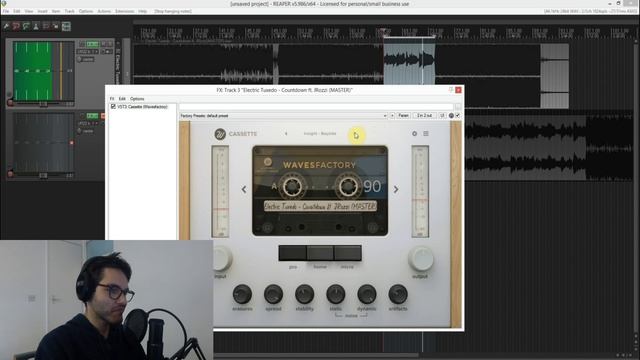Open Edit menu in FX window
The height and width of the screenshot is (360, 640).
pyautogui.click(x=122, y=99)
